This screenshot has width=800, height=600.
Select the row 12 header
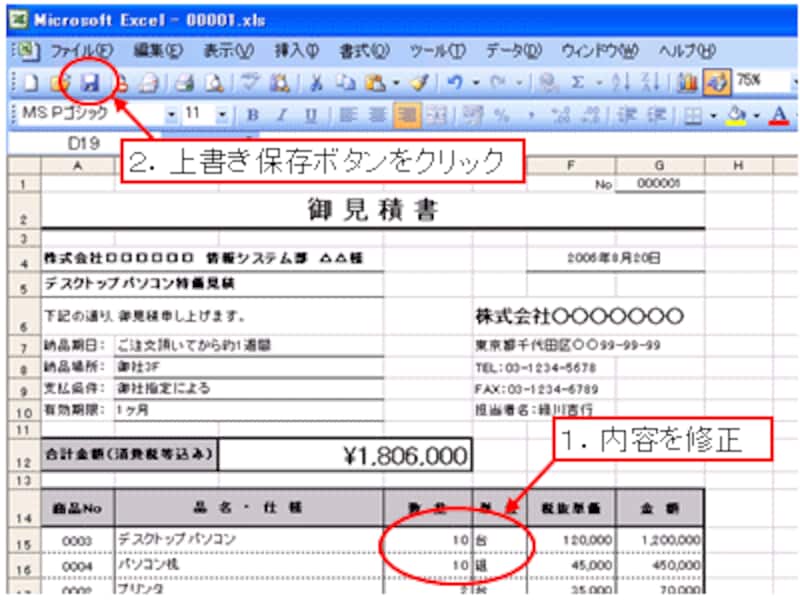click(x=24, y=454)
